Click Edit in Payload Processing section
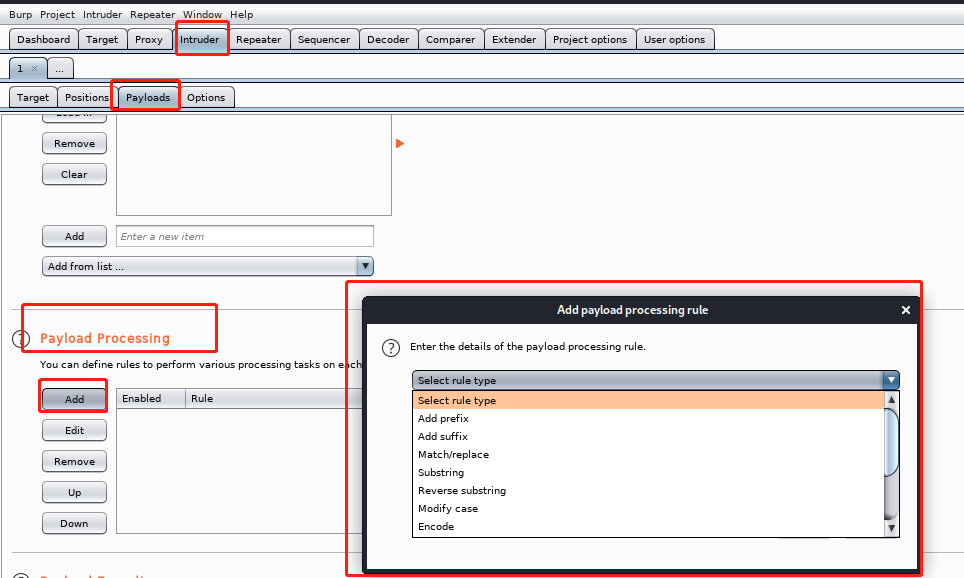 [74, 430]
